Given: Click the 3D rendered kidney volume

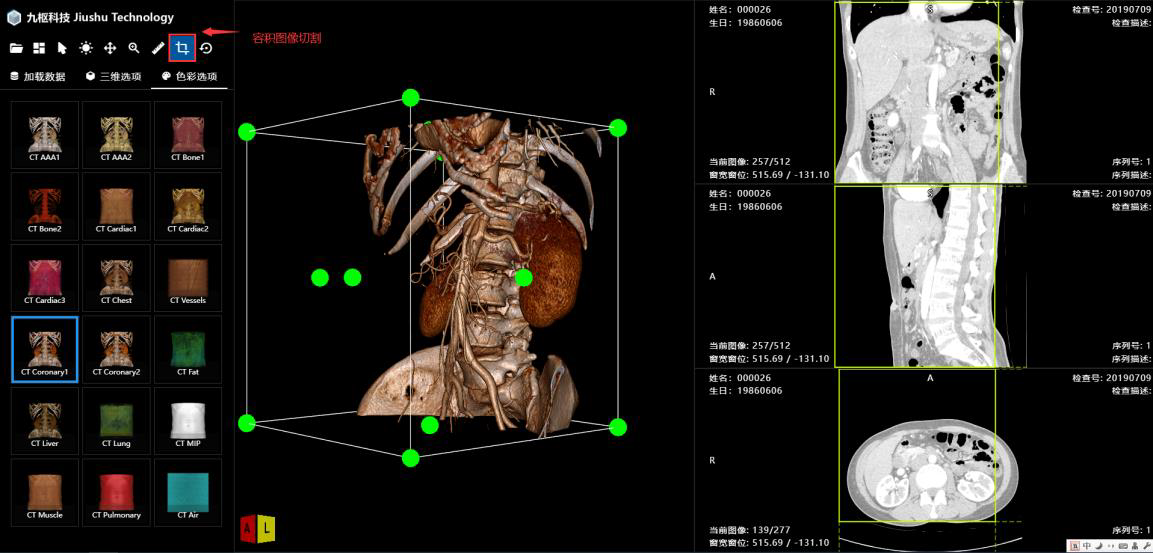Looking at the screenshot, I should click(x=549, y=271).
